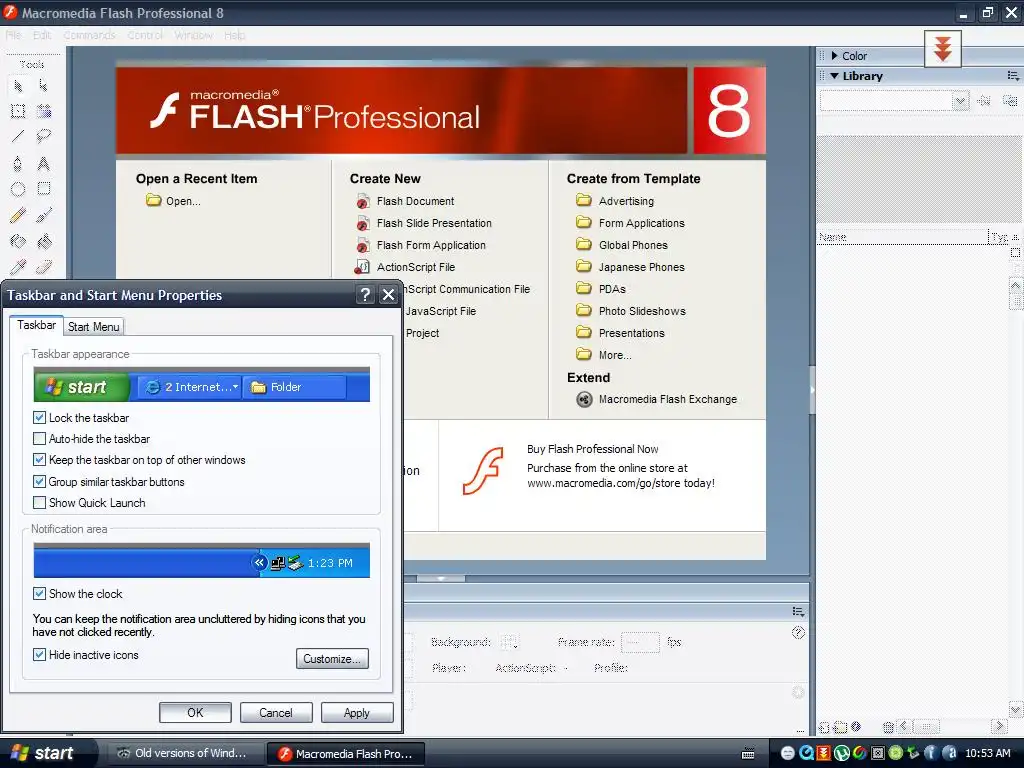This screenshot has height=768, width=1024.
Task: Select the Eraser tool
Action: click(x=44, y=266)
